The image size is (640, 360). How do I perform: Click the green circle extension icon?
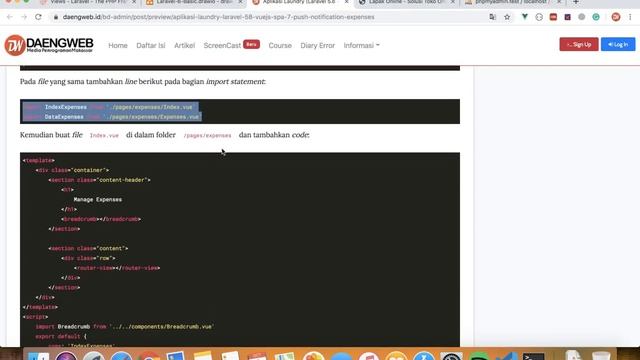pos(596,17)
